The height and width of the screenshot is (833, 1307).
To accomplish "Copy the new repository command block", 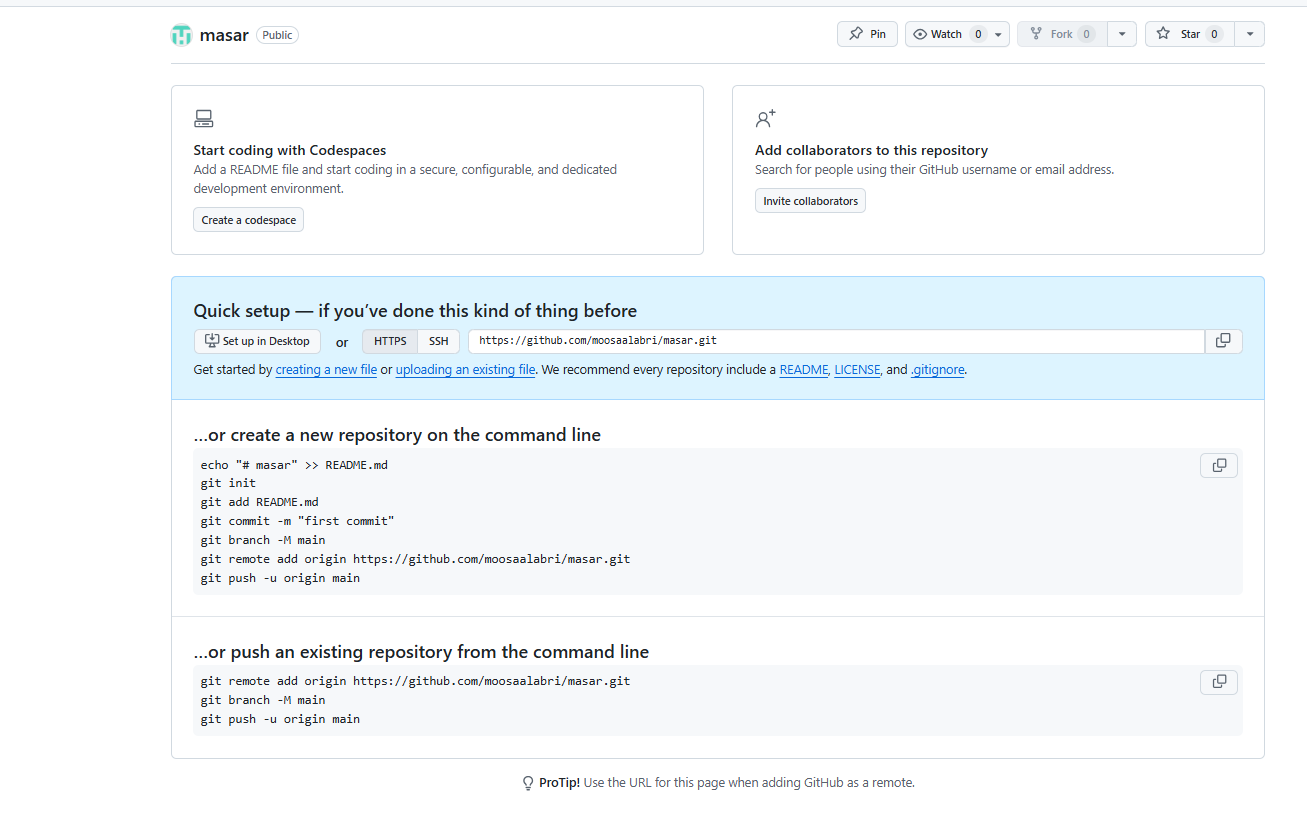I will click(x=1218, y=465).
